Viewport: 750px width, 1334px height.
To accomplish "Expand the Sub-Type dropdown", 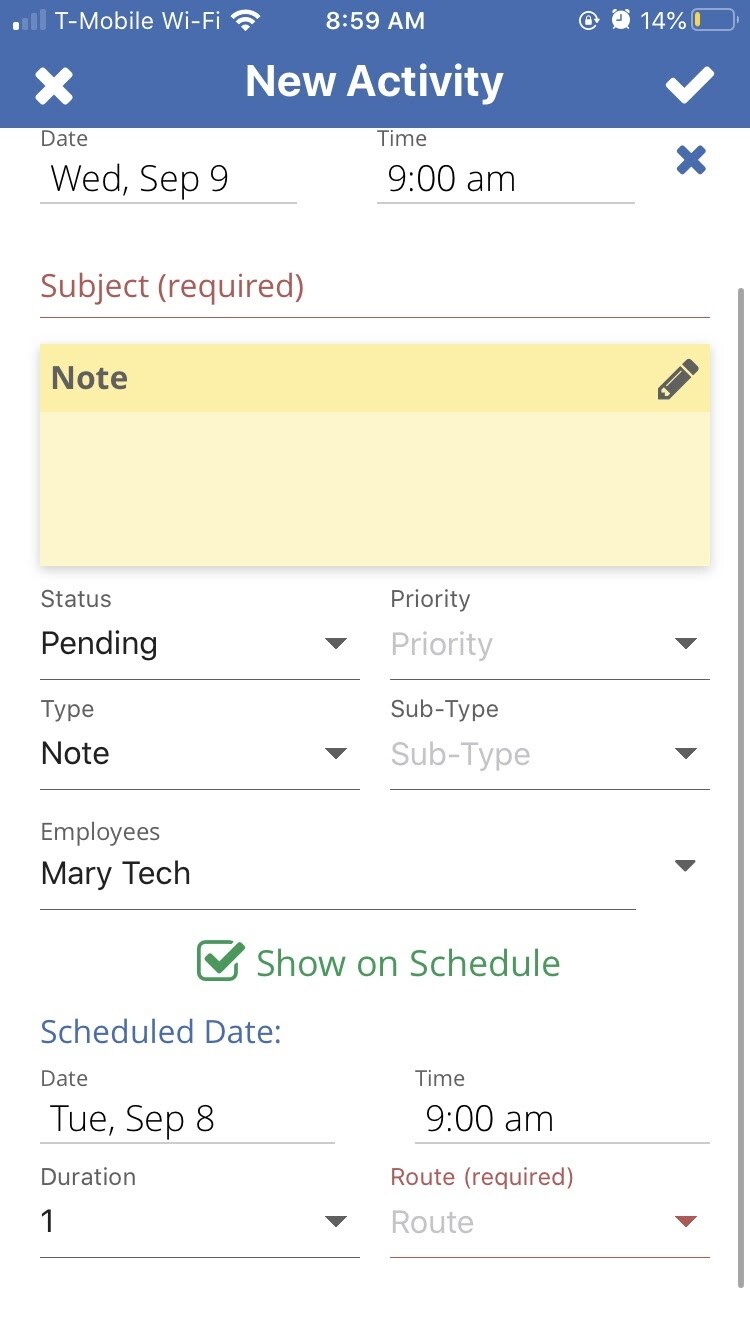I will (549, 754).
